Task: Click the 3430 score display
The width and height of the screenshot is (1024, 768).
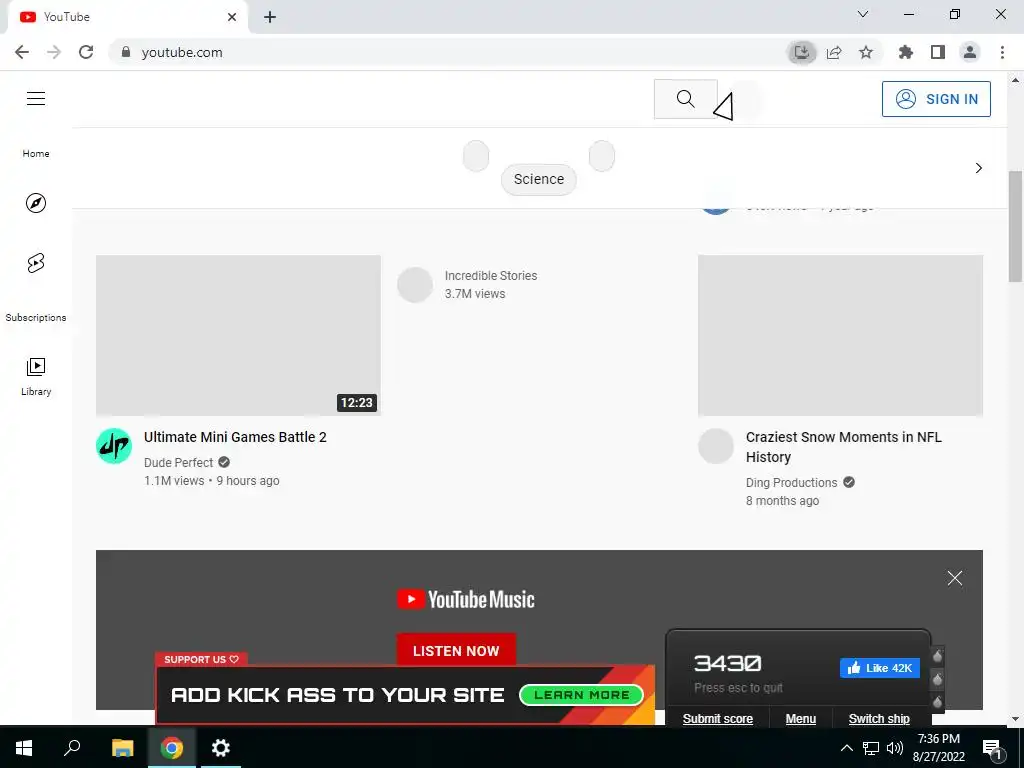Action: click(x=728, y=664)
